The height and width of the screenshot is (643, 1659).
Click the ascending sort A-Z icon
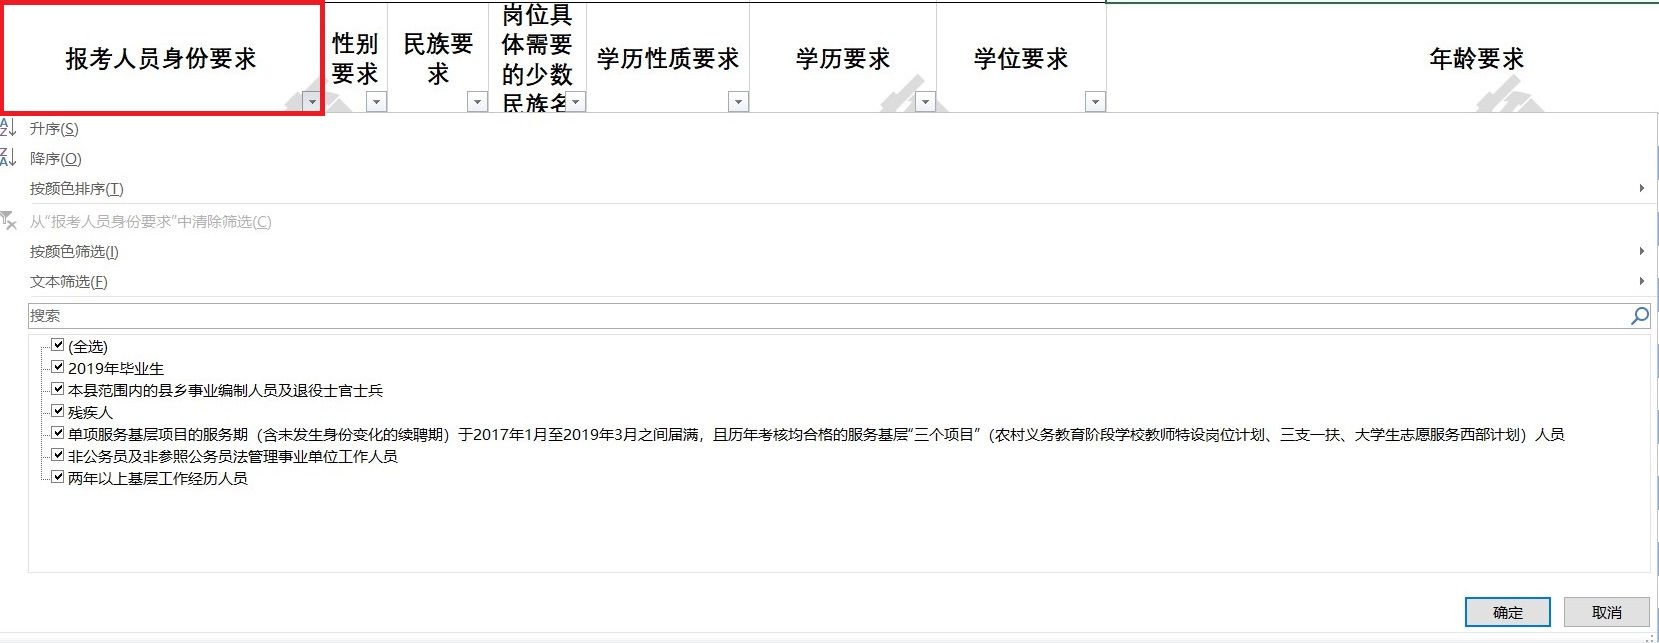point(8,128)
